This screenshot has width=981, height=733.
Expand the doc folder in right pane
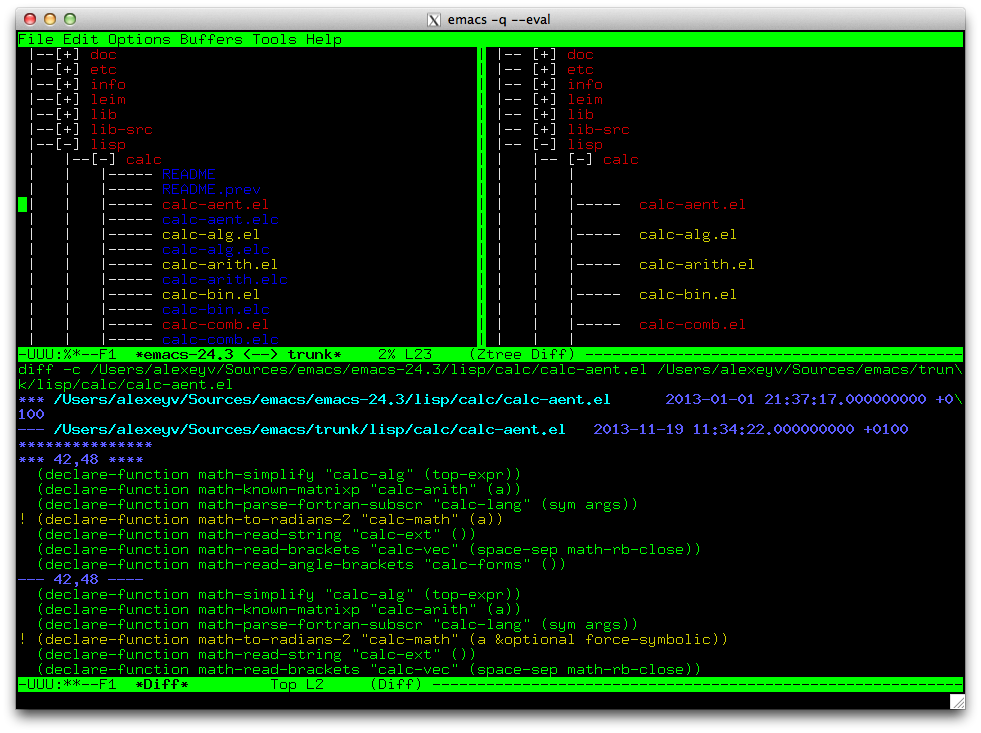click(544, 54)
